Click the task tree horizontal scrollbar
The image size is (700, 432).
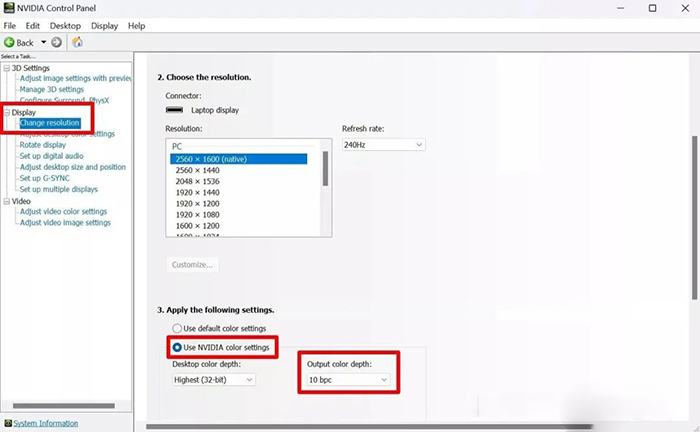64,406
